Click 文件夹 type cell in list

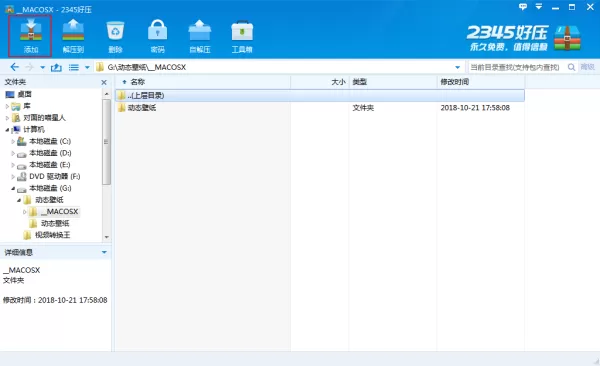coord(363,108)
